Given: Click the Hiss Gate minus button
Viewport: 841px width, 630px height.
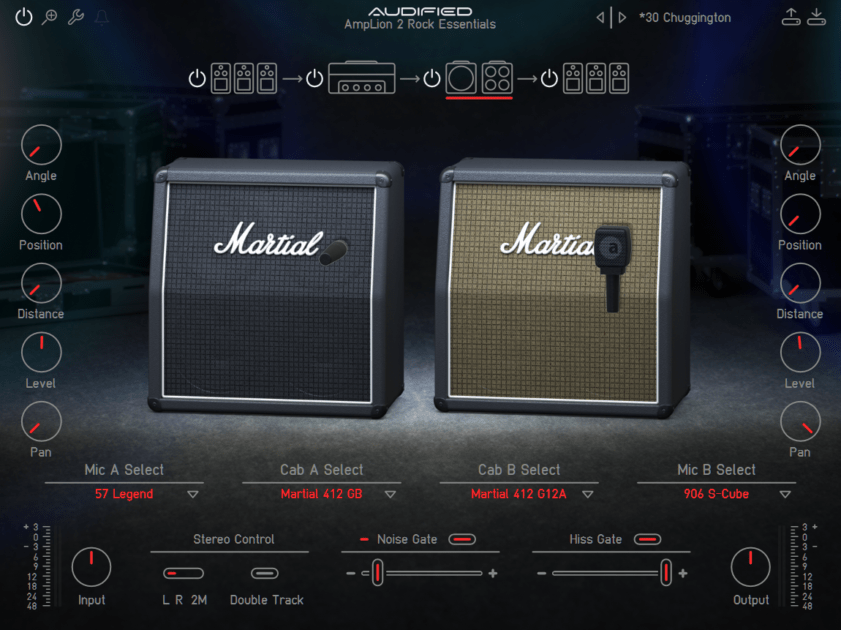Looking at the screenshot, I should 542,573.
